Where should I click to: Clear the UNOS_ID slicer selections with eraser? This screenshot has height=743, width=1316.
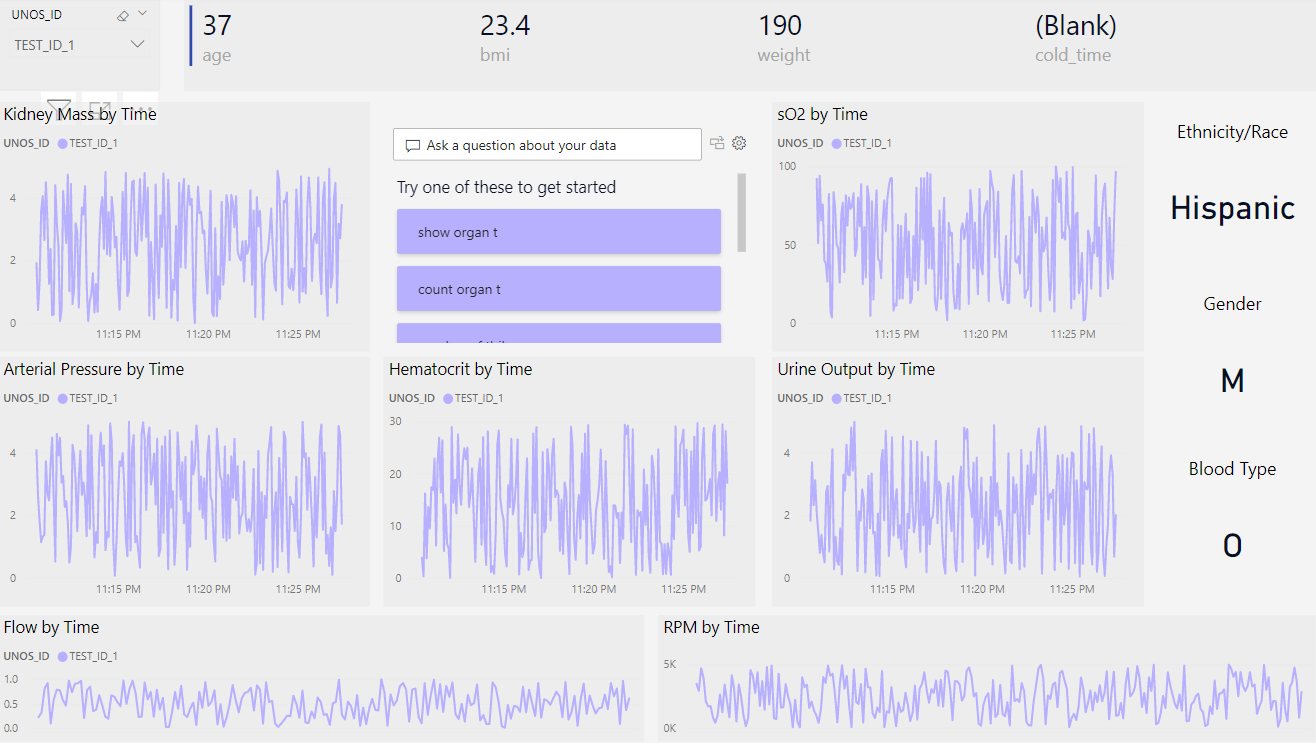click(x=123, y=15)
